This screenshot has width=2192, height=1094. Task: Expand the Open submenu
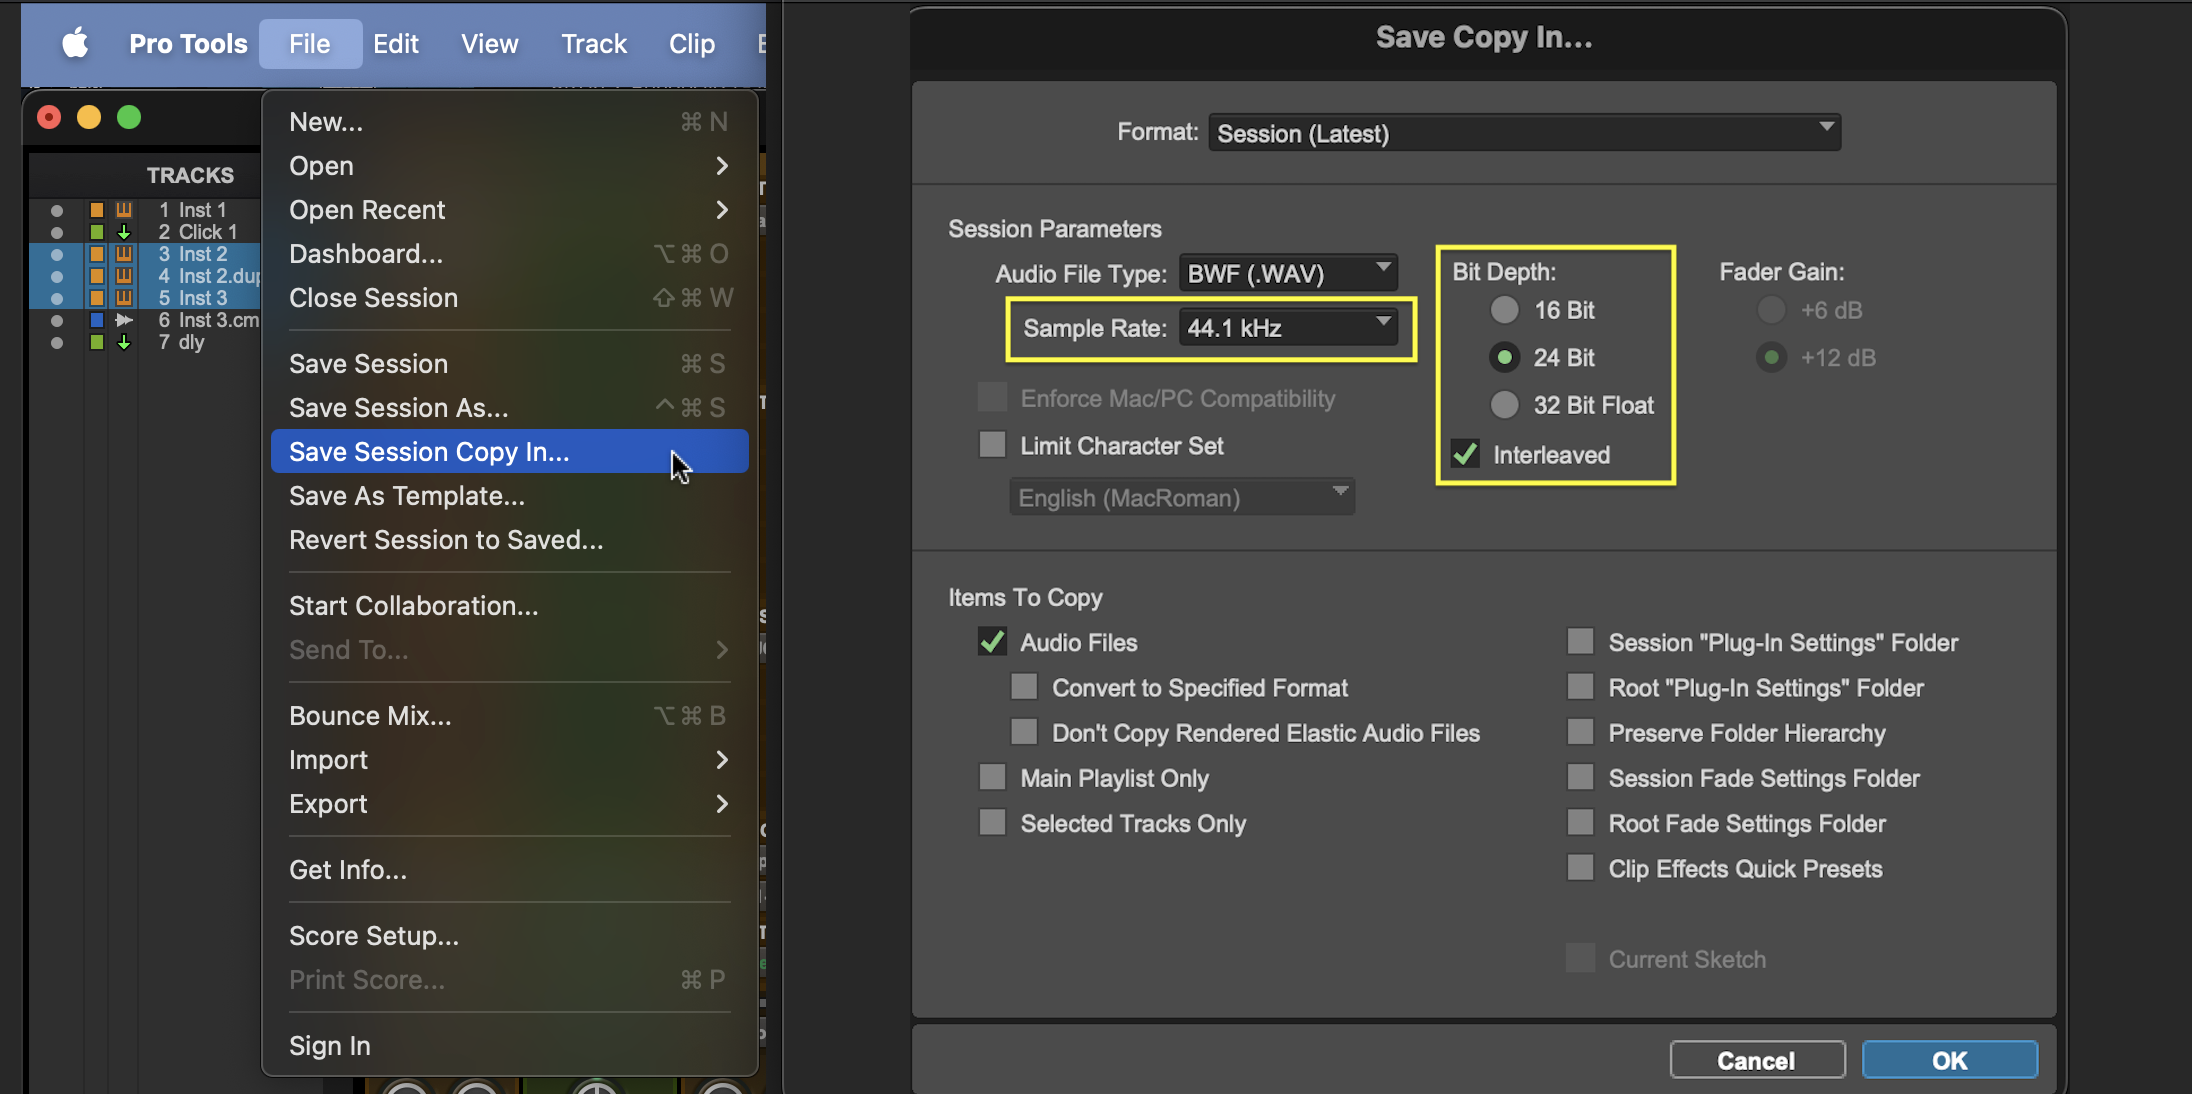pyautogui.click(x=509, y=166)
